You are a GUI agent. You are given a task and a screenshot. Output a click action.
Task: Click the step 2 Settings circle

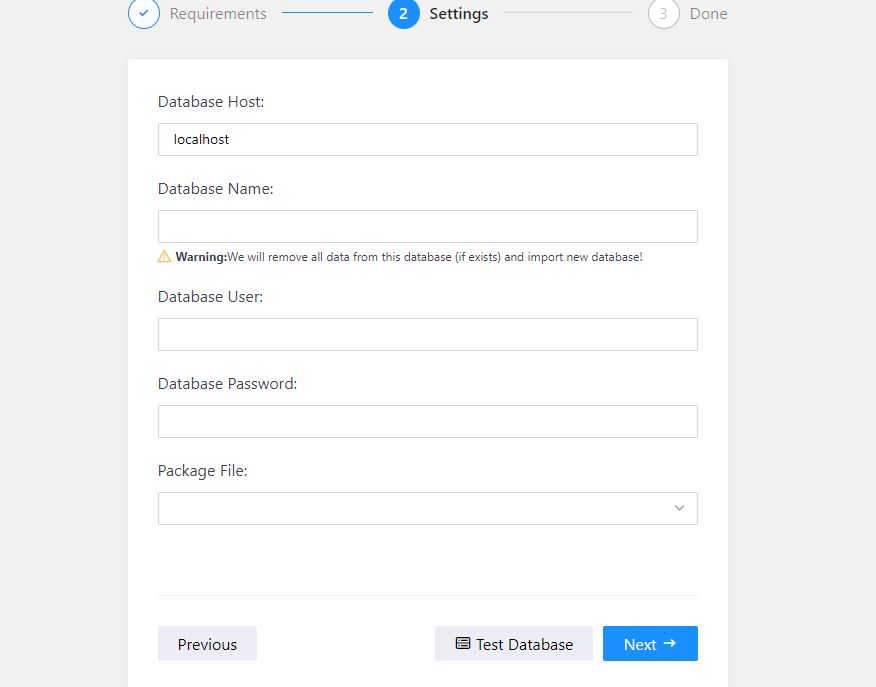403,13
